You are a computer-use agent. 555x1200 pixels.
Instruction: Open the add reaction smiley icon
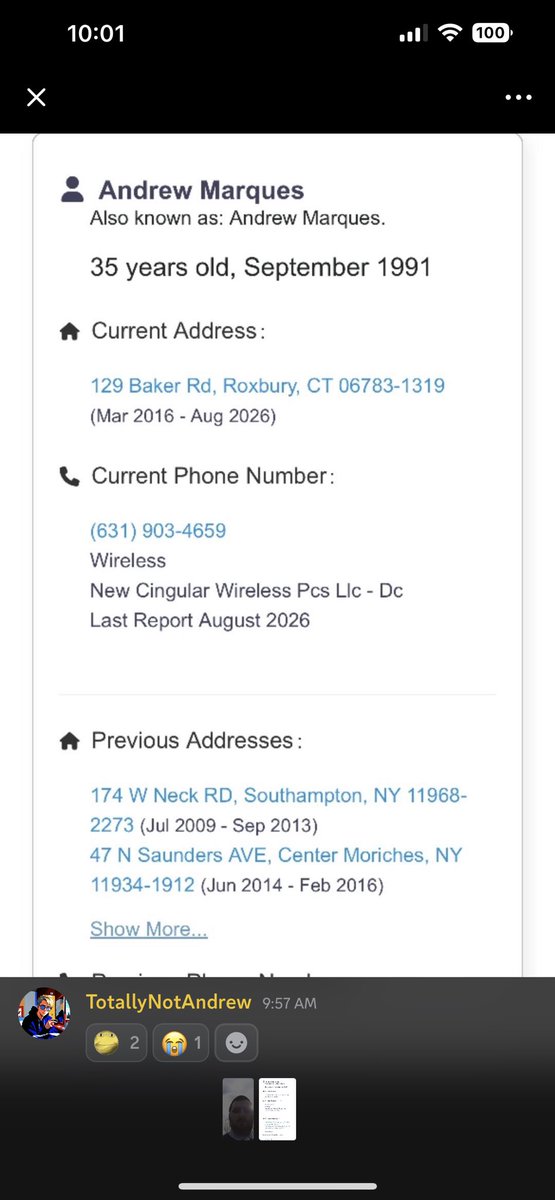(x=235, y=1043)
